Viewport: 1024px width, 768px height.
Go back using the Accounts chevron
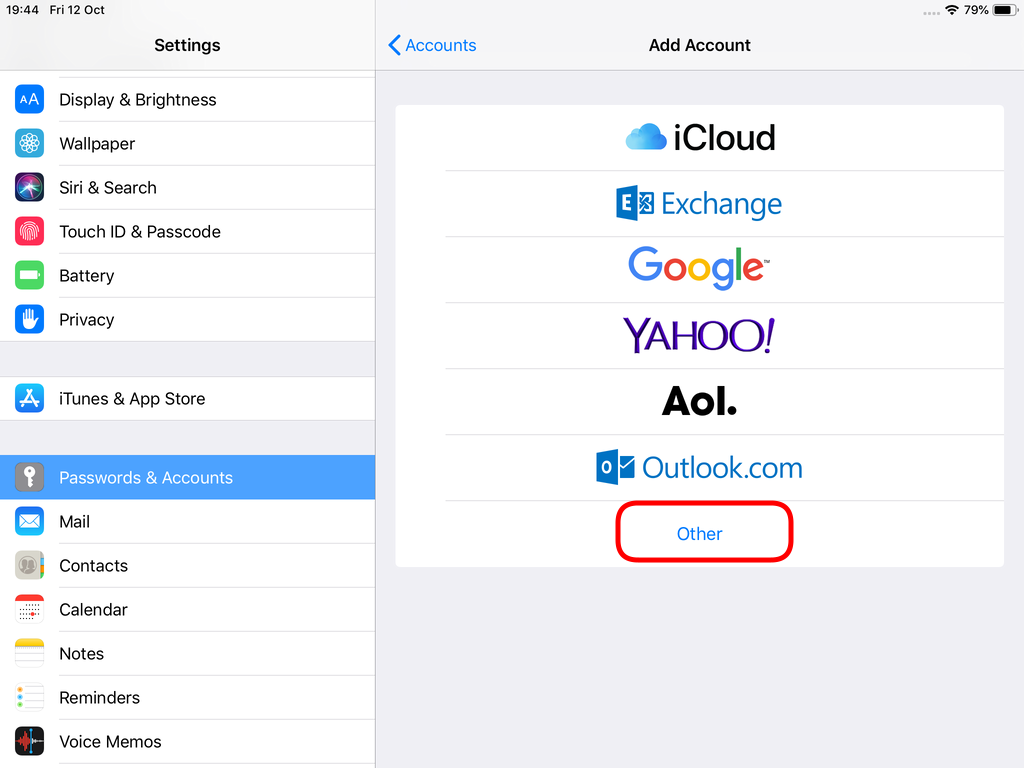click(x=431, y=45)
